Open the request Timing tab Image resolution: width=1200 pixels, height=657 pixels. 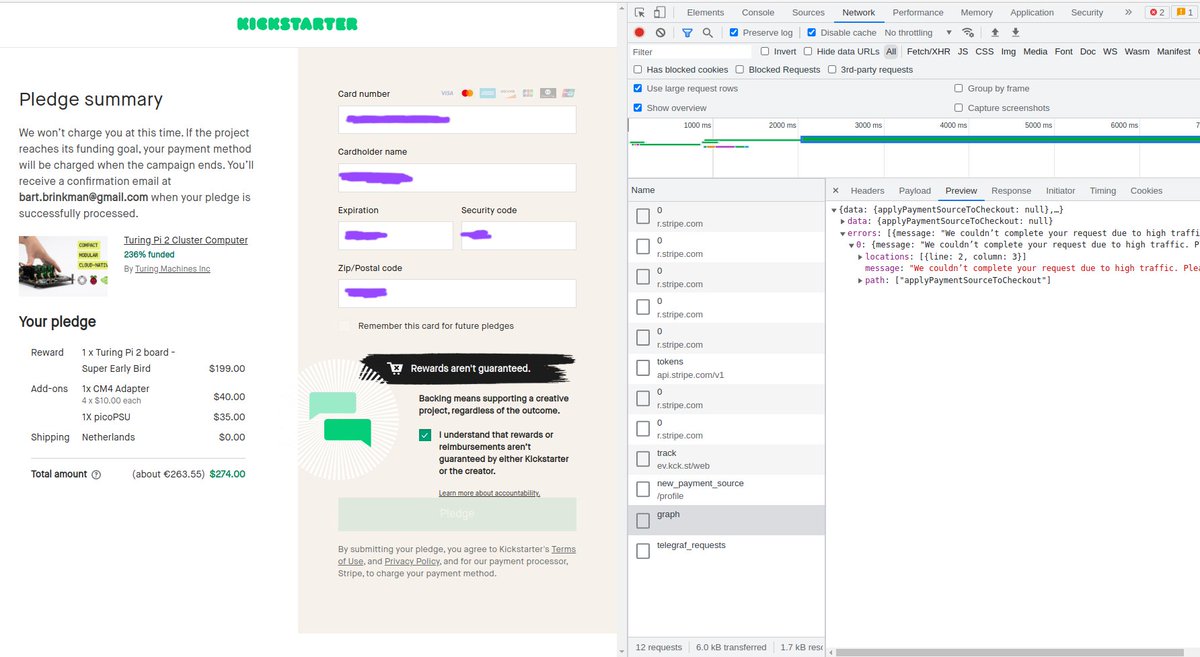coord(1103,191)
